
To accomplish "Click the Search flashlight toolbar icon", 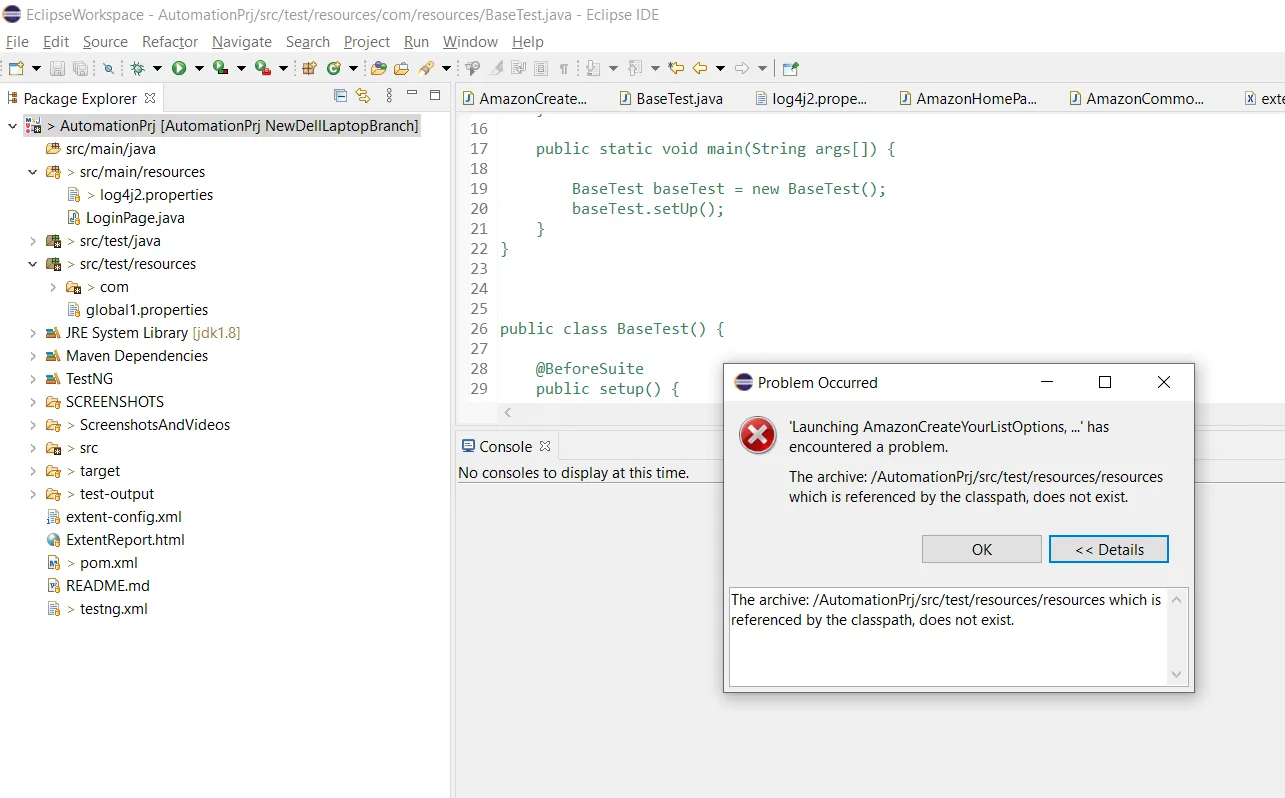I will tap(427, 68).
